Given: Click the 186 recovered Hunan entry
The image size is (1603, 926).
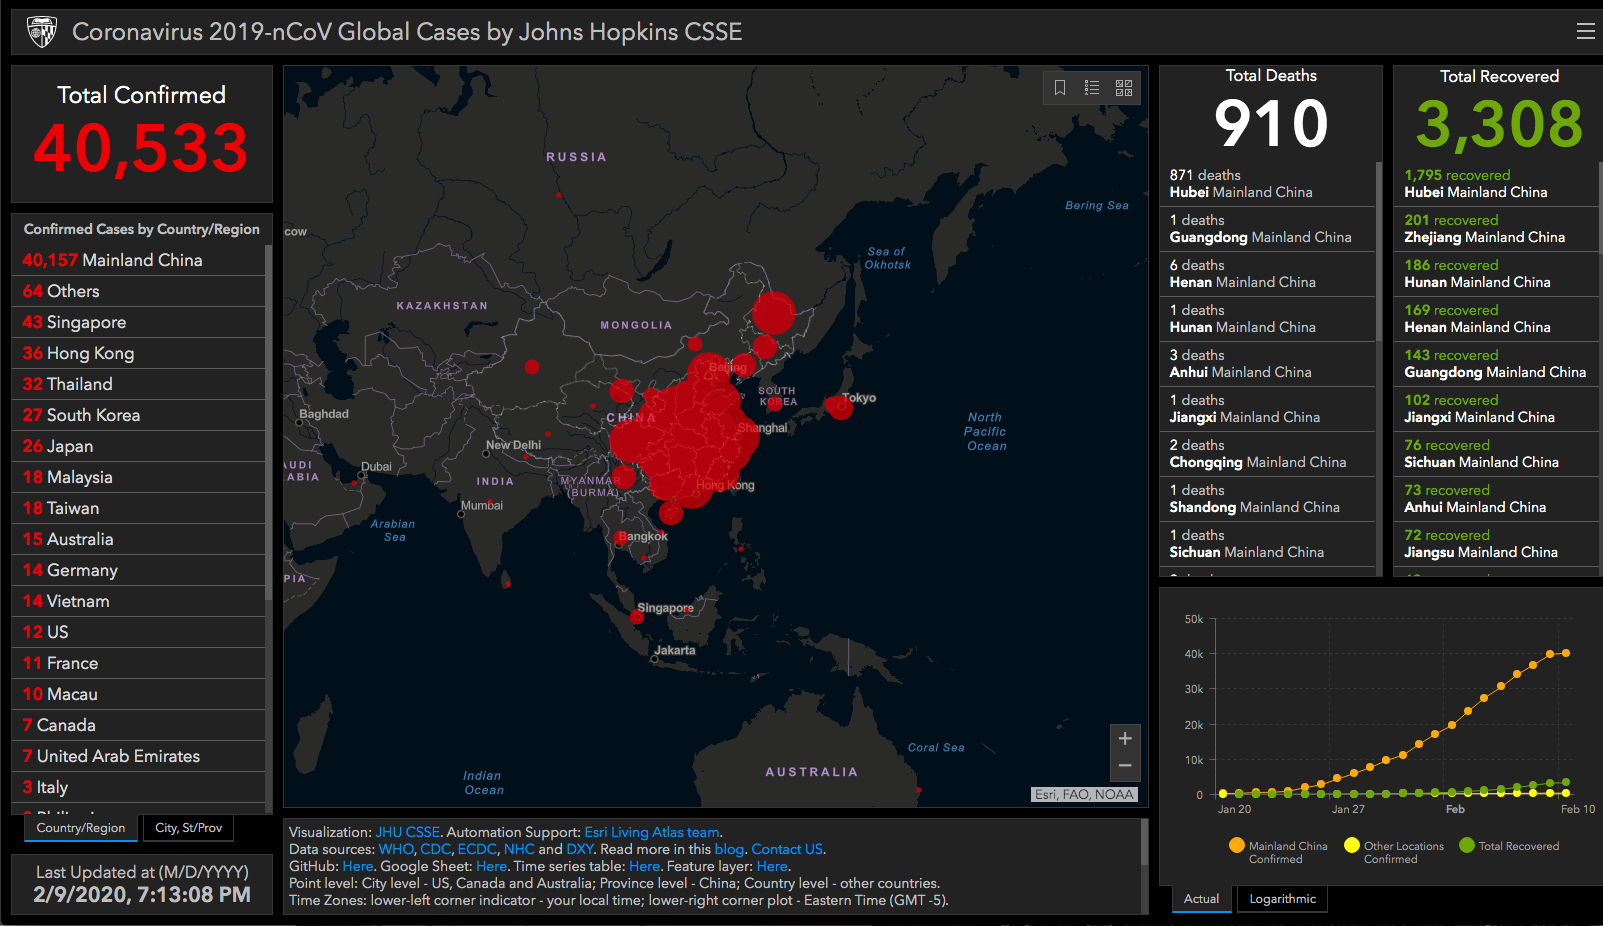Looking at the screenshot, I should pyautogui.click(x=1497, y=274).
